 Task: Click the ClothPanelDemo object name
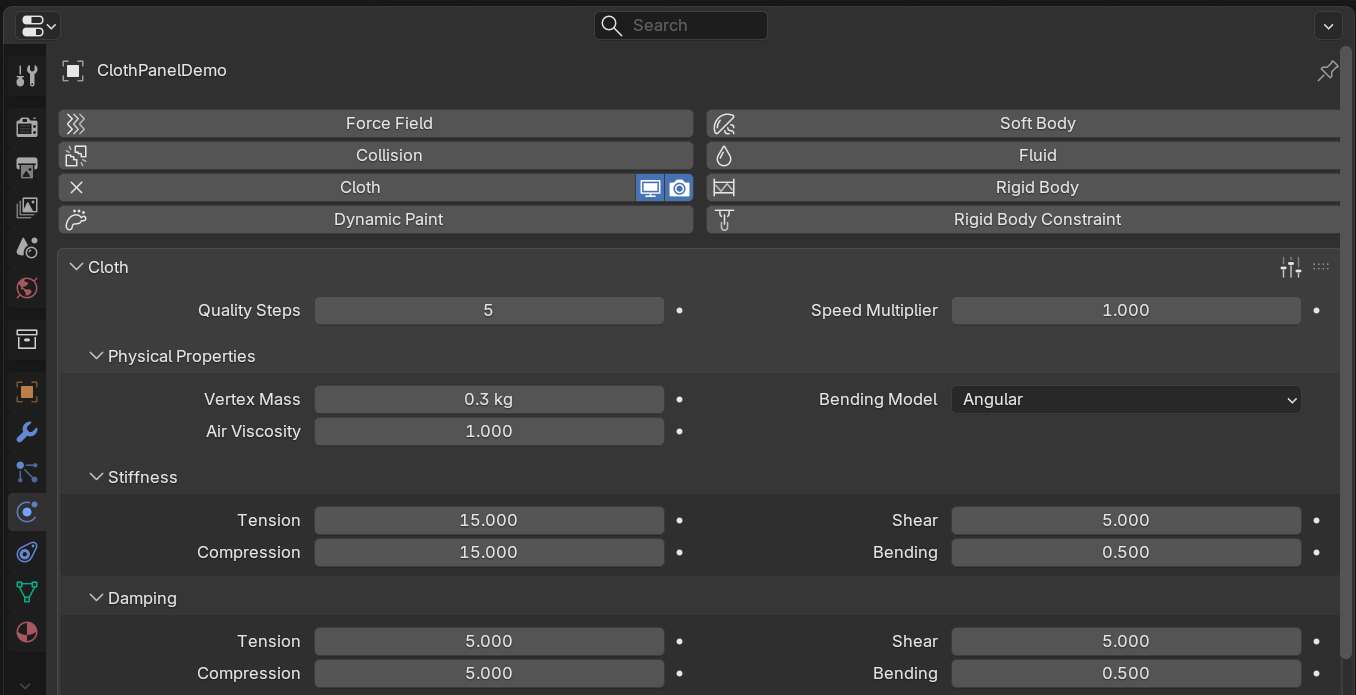162,71
